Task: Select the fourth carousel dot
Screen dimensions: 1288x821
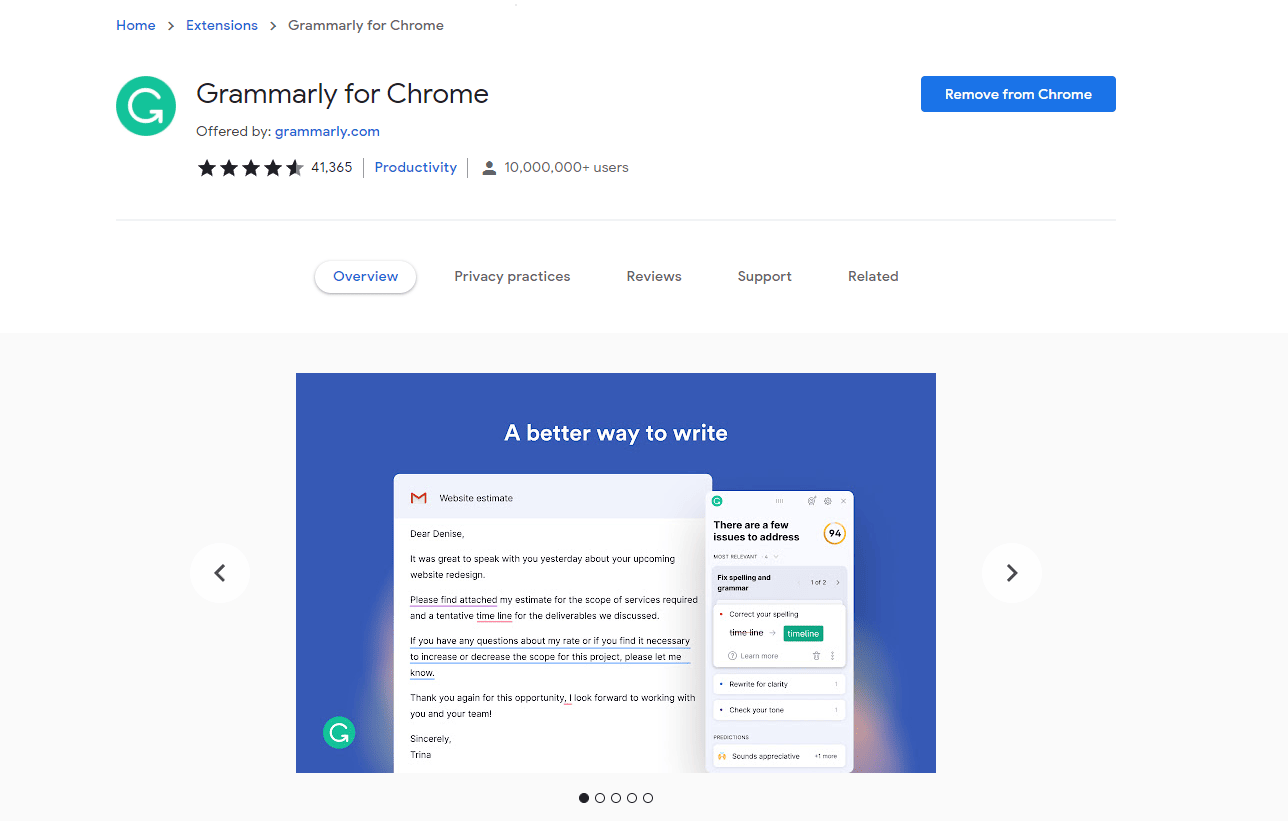Action: click(x=632, y=798)
